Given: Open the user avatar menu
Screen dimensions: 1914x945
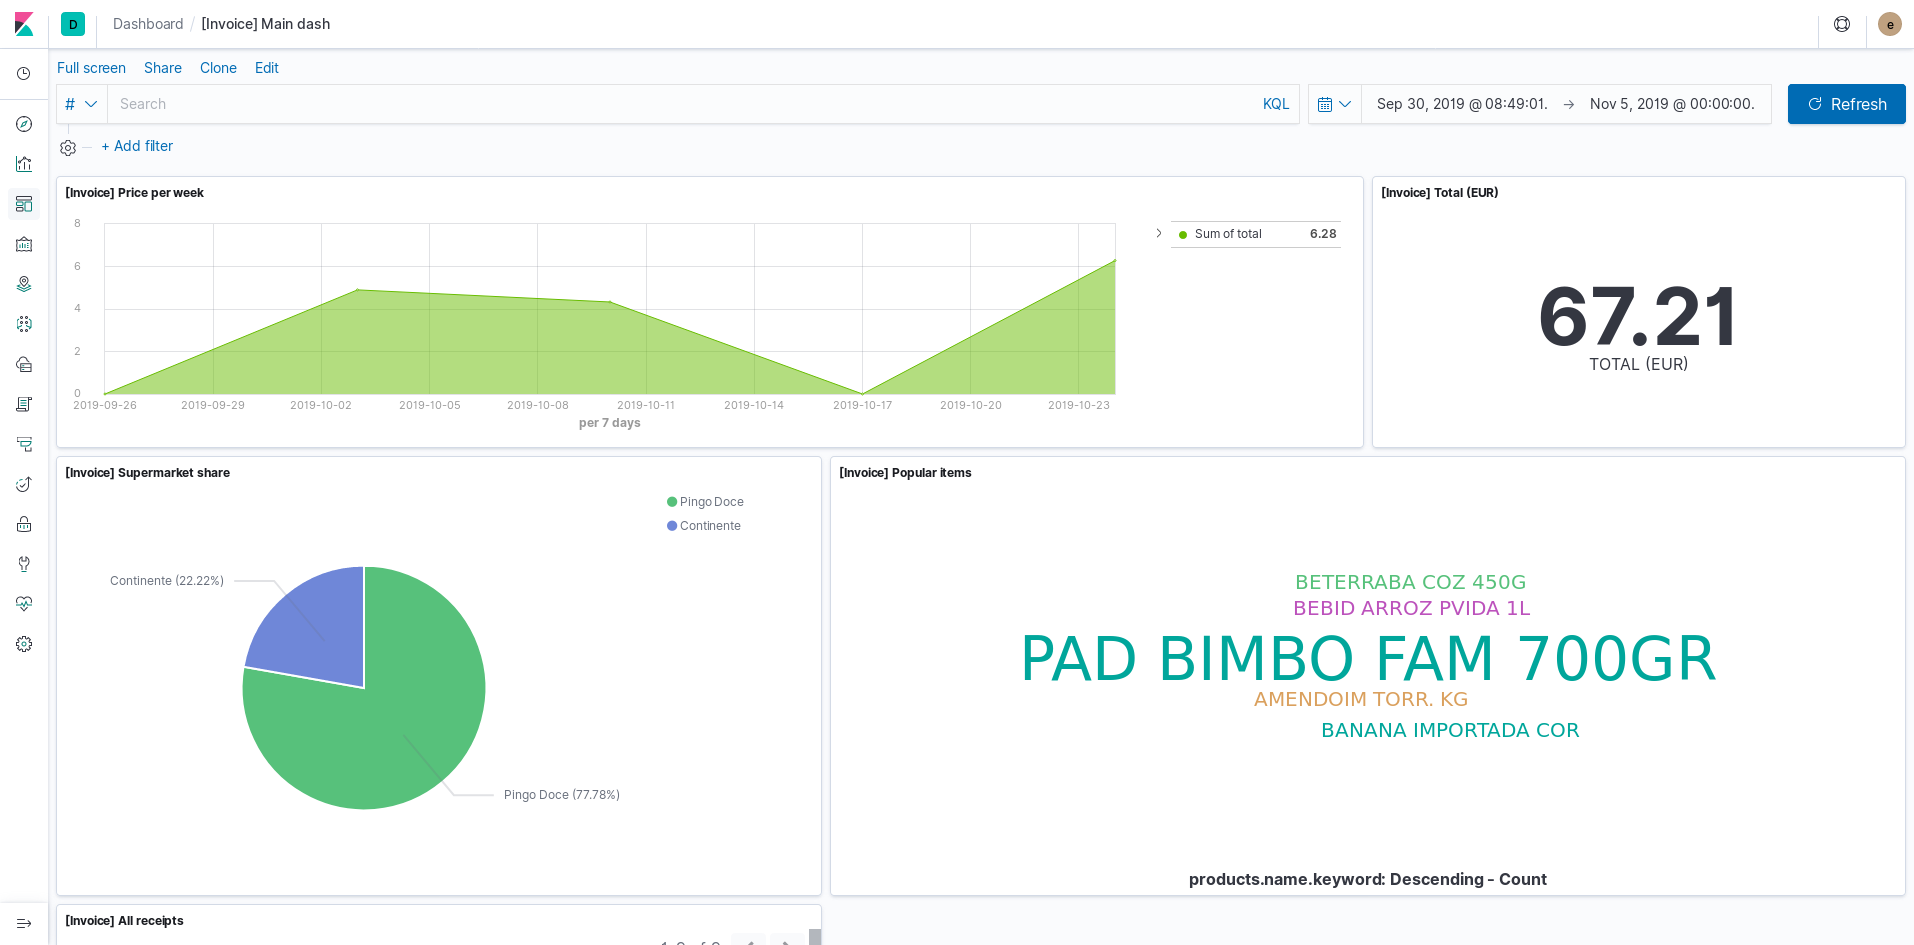Looking at the screenshot, I should pos(1890,24).
